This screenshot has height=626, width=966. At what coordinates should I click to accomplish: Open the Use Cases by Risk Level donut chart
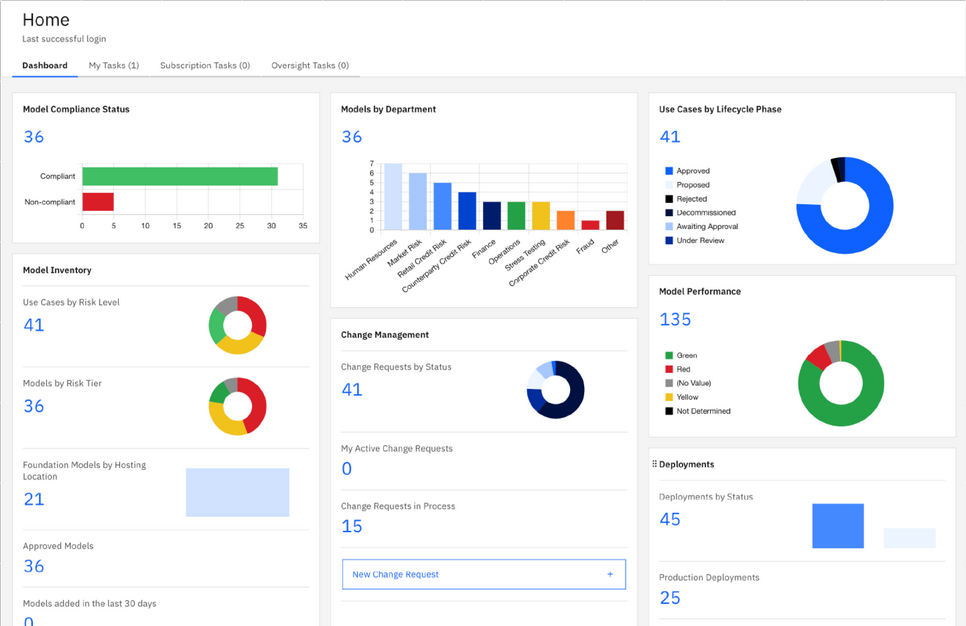coord(238,325)
